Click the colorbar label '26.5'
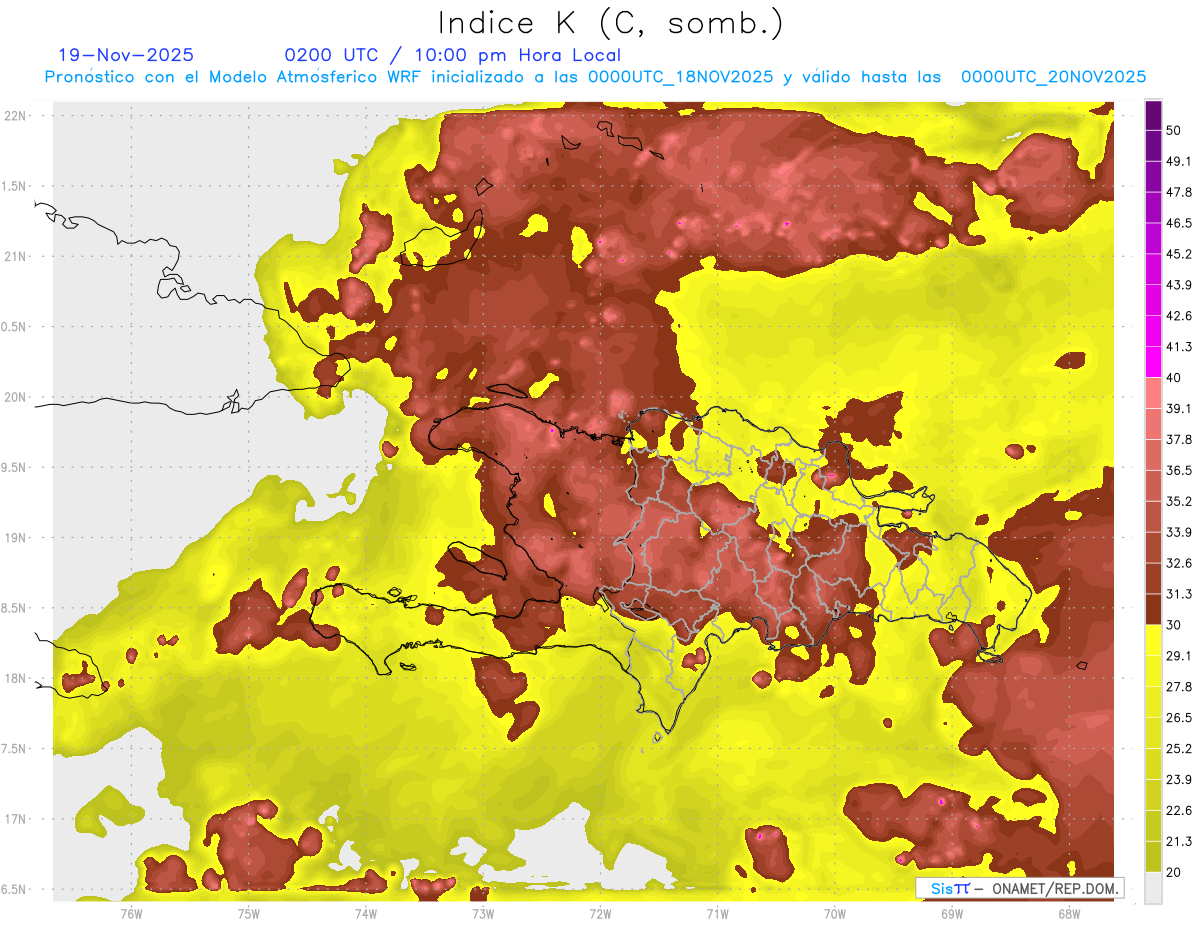This screenshot has height=927, width=1200. coord(1178,718)
